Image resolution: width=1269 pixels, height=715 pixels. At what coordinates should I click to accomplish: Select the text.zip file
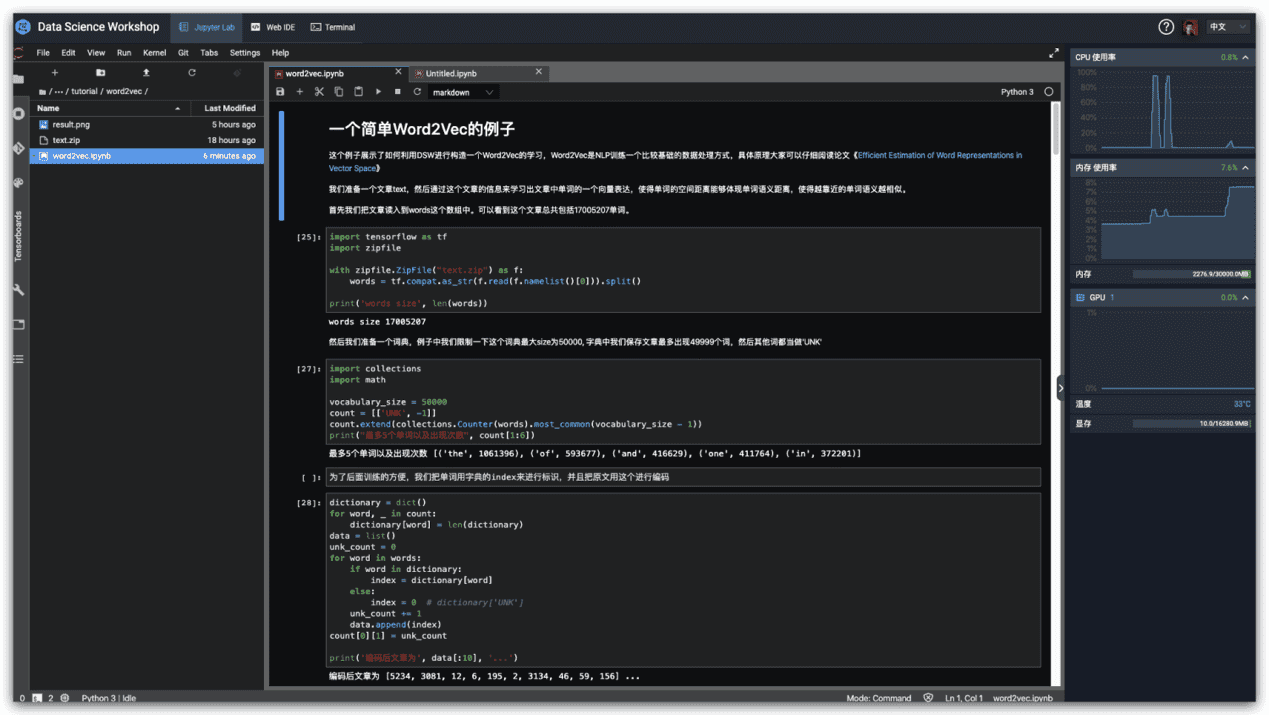(x=66, y=140)
